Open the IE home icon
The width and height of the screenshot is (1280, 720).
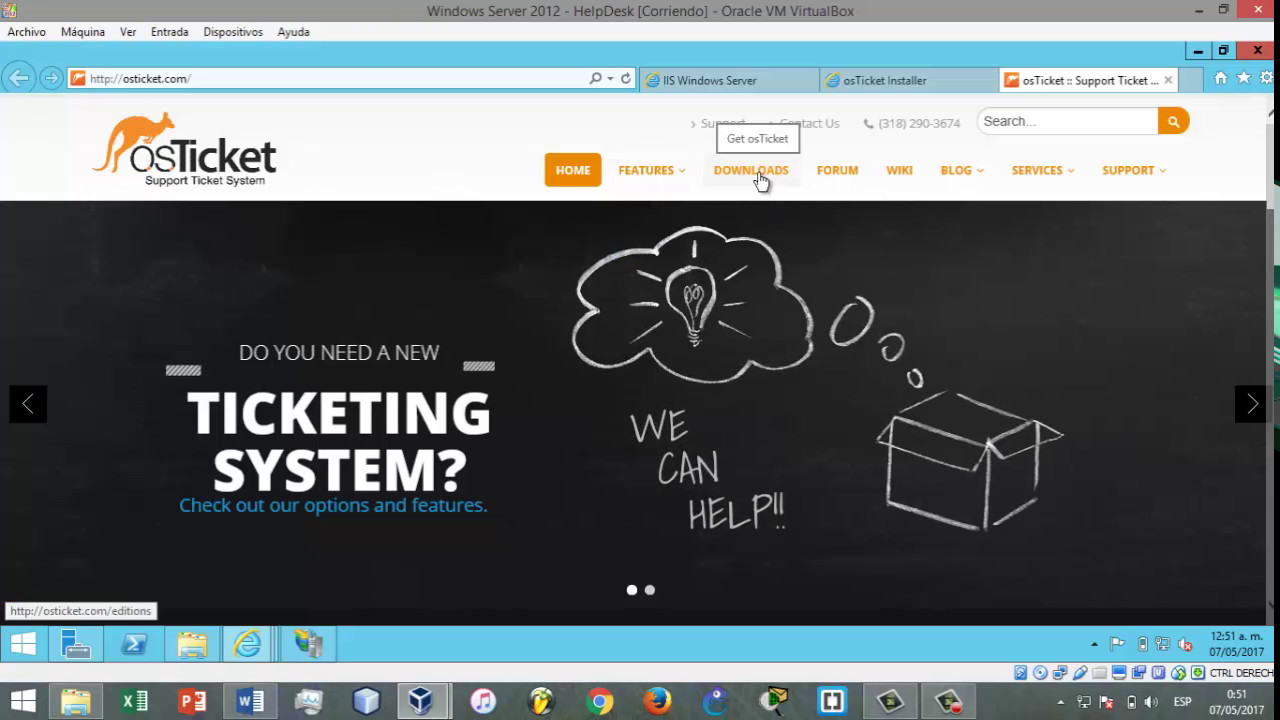(1220, 78)
